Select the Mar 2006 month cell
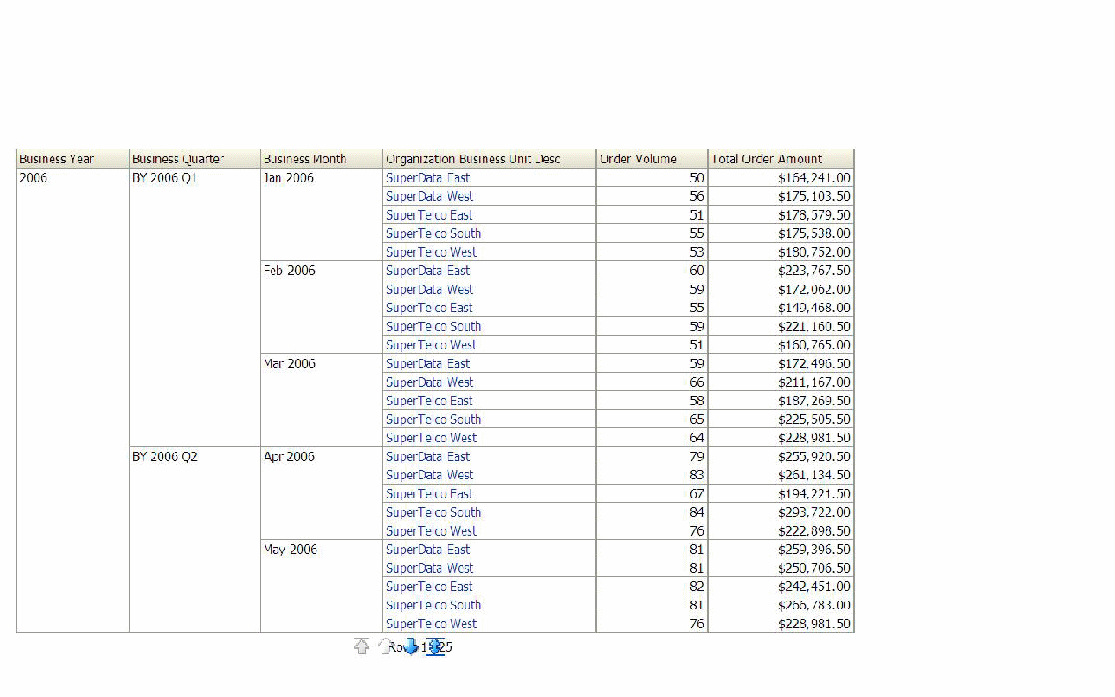Viewport: 1115px width, 697px height. tap(321, 400)
